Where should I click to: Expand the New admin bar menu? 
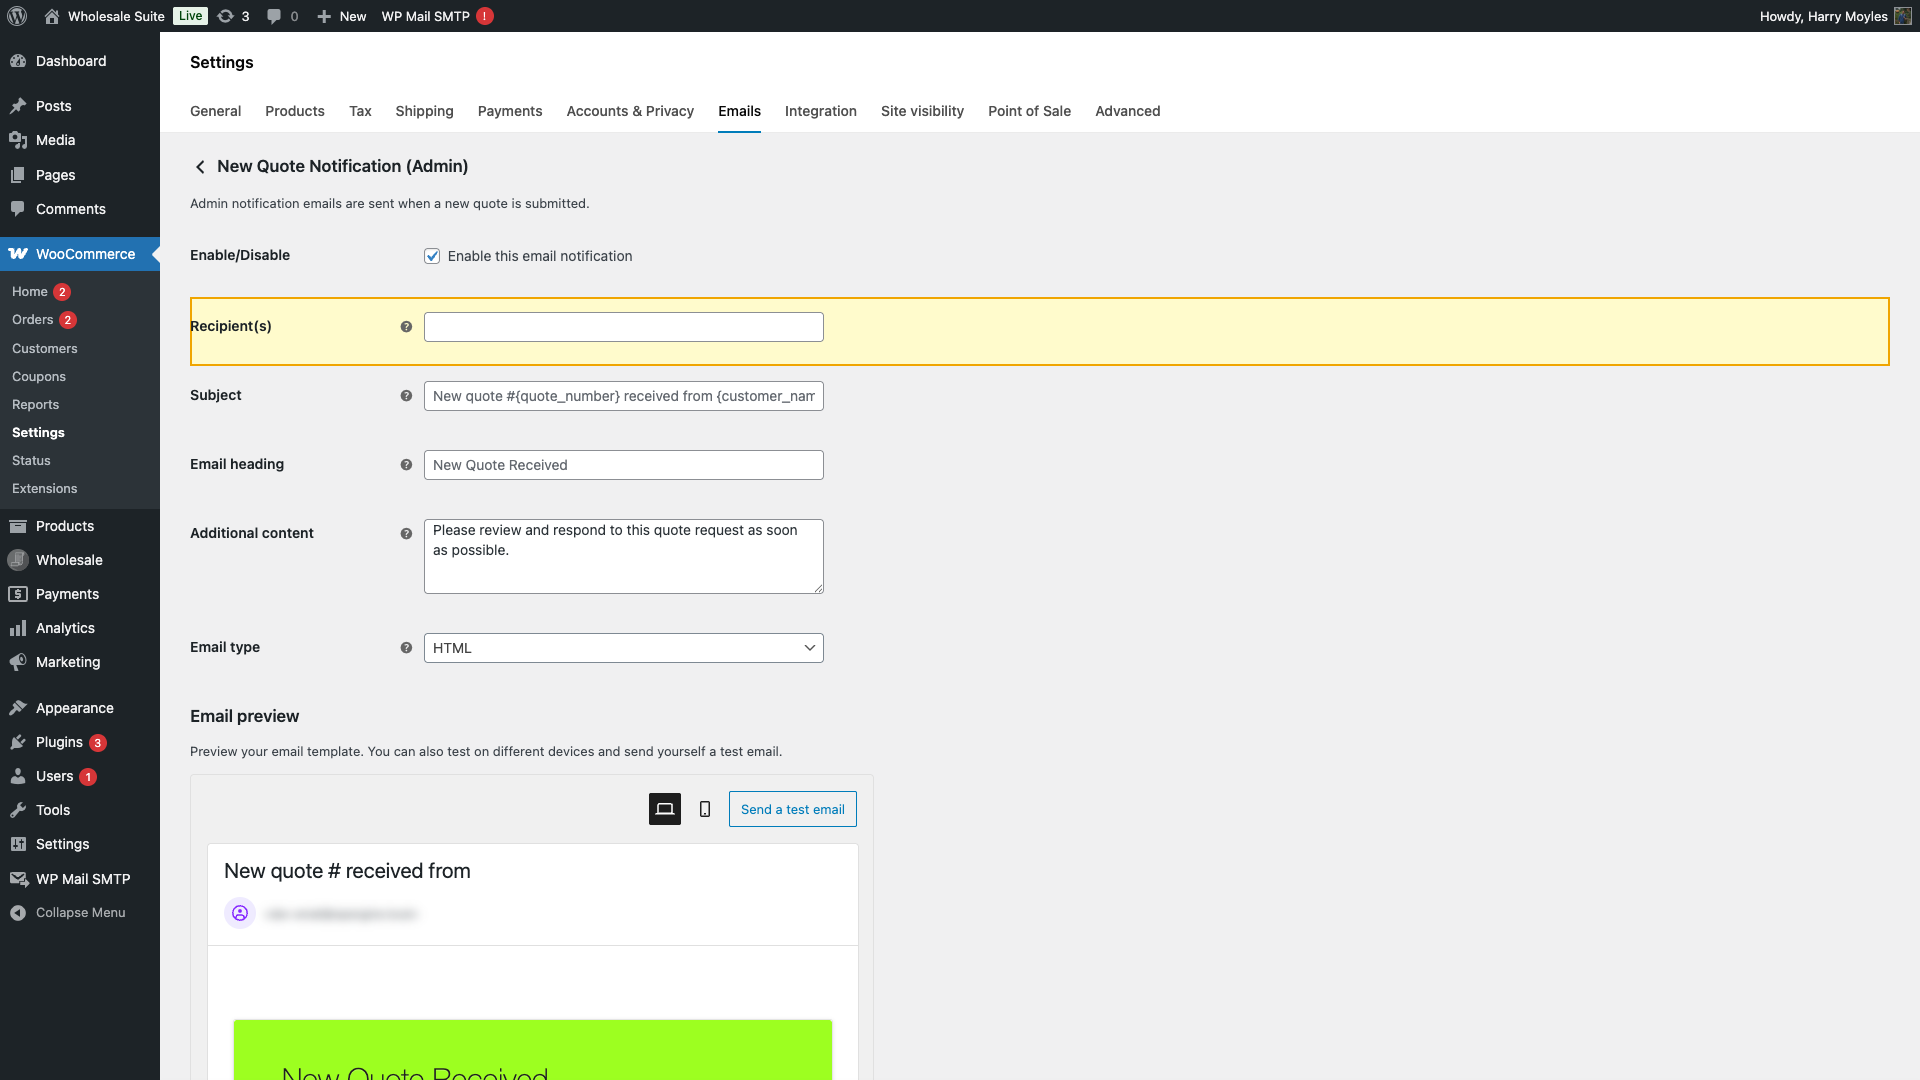[x=341, y=16]
